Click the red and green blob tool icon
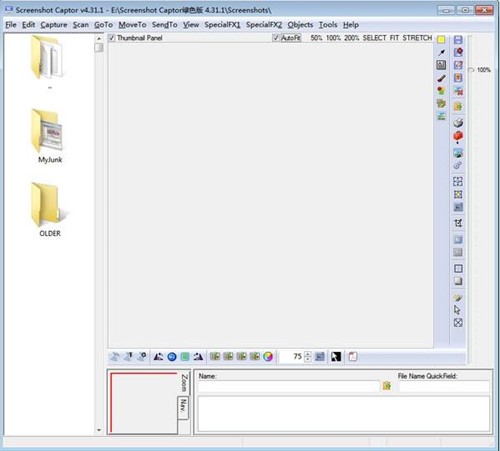Screen dimensions: 500x451 (x=441, y=91)
